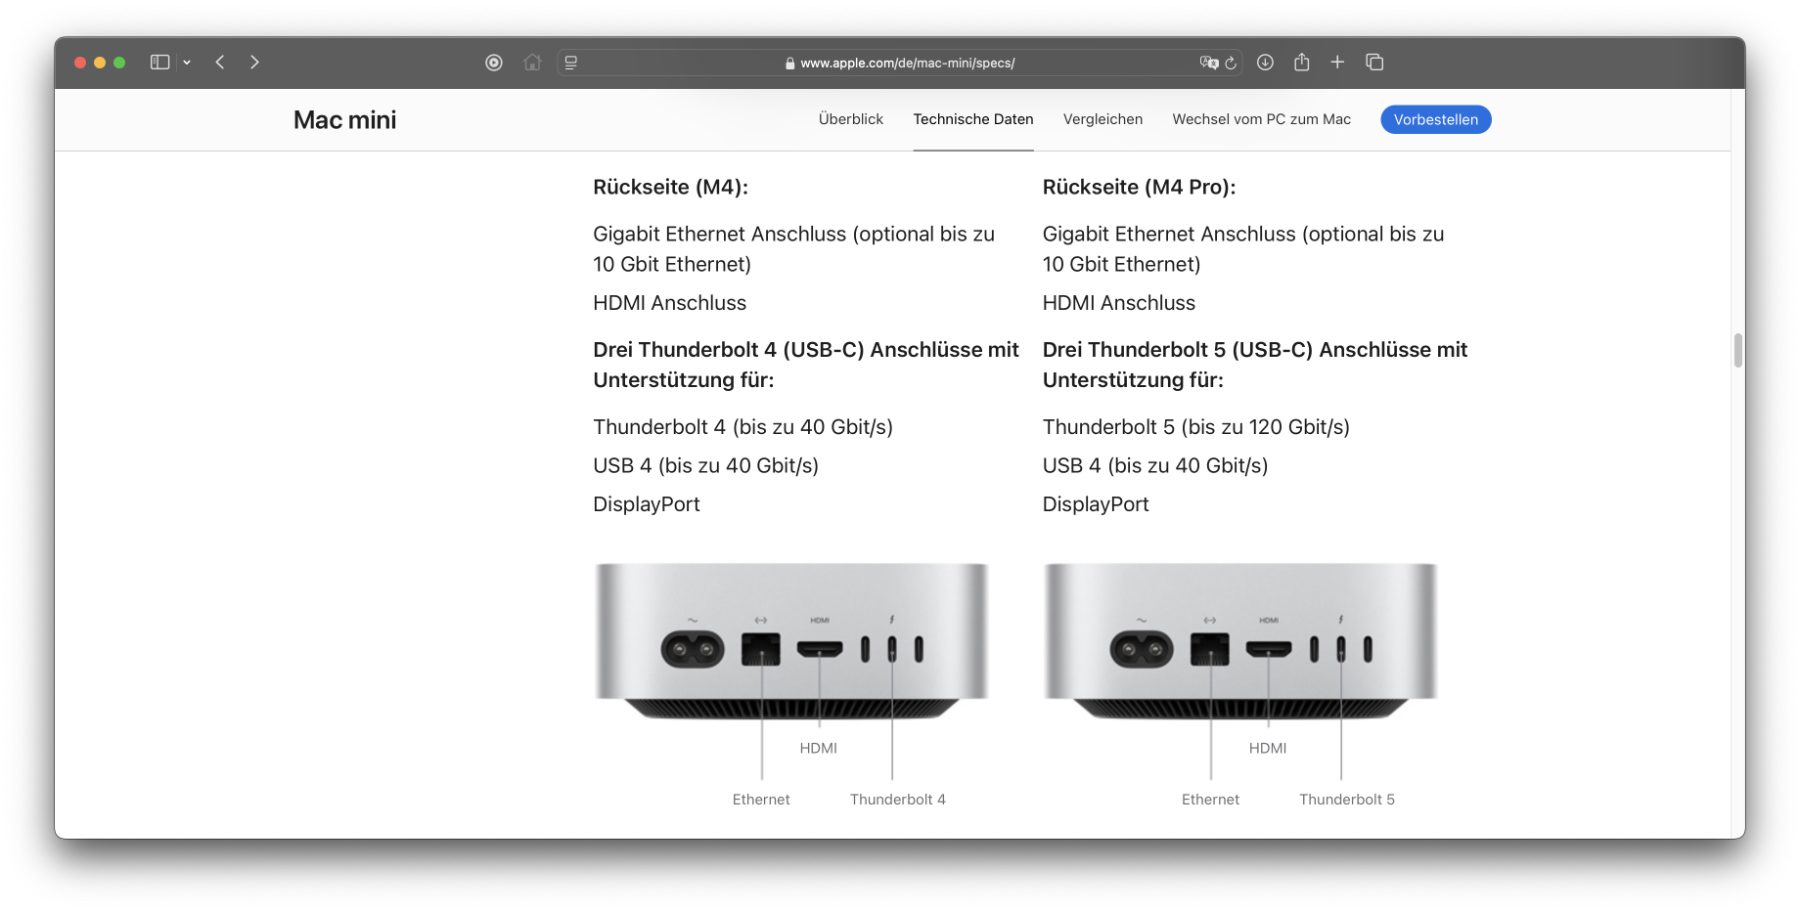Open the home page icon
This screenshot has width=1800, height=911.
click(x=532, y=62)
